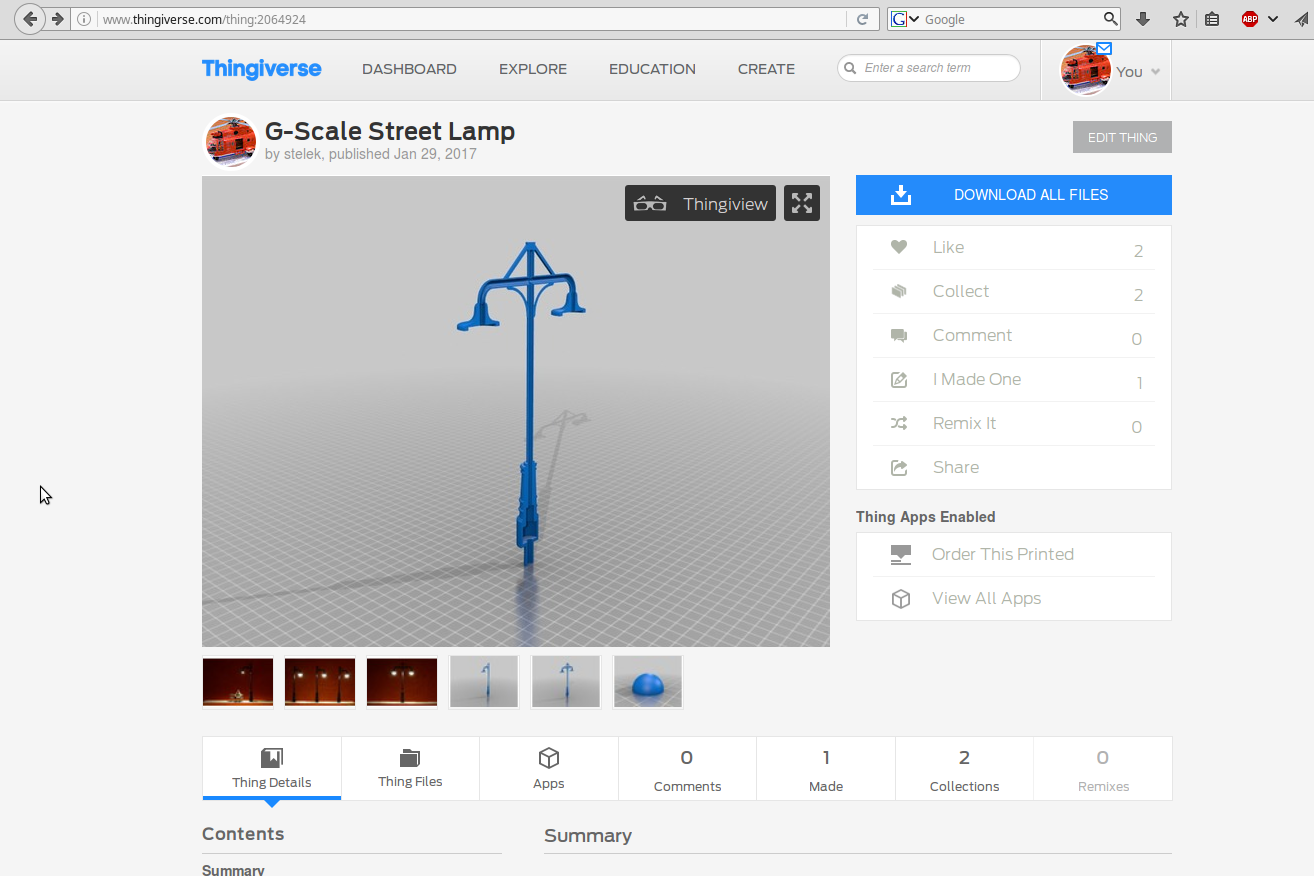Switch to the Thing Files tab
Image resolution: width=1314 pixels, height=876 pixels.
point(410,768)
